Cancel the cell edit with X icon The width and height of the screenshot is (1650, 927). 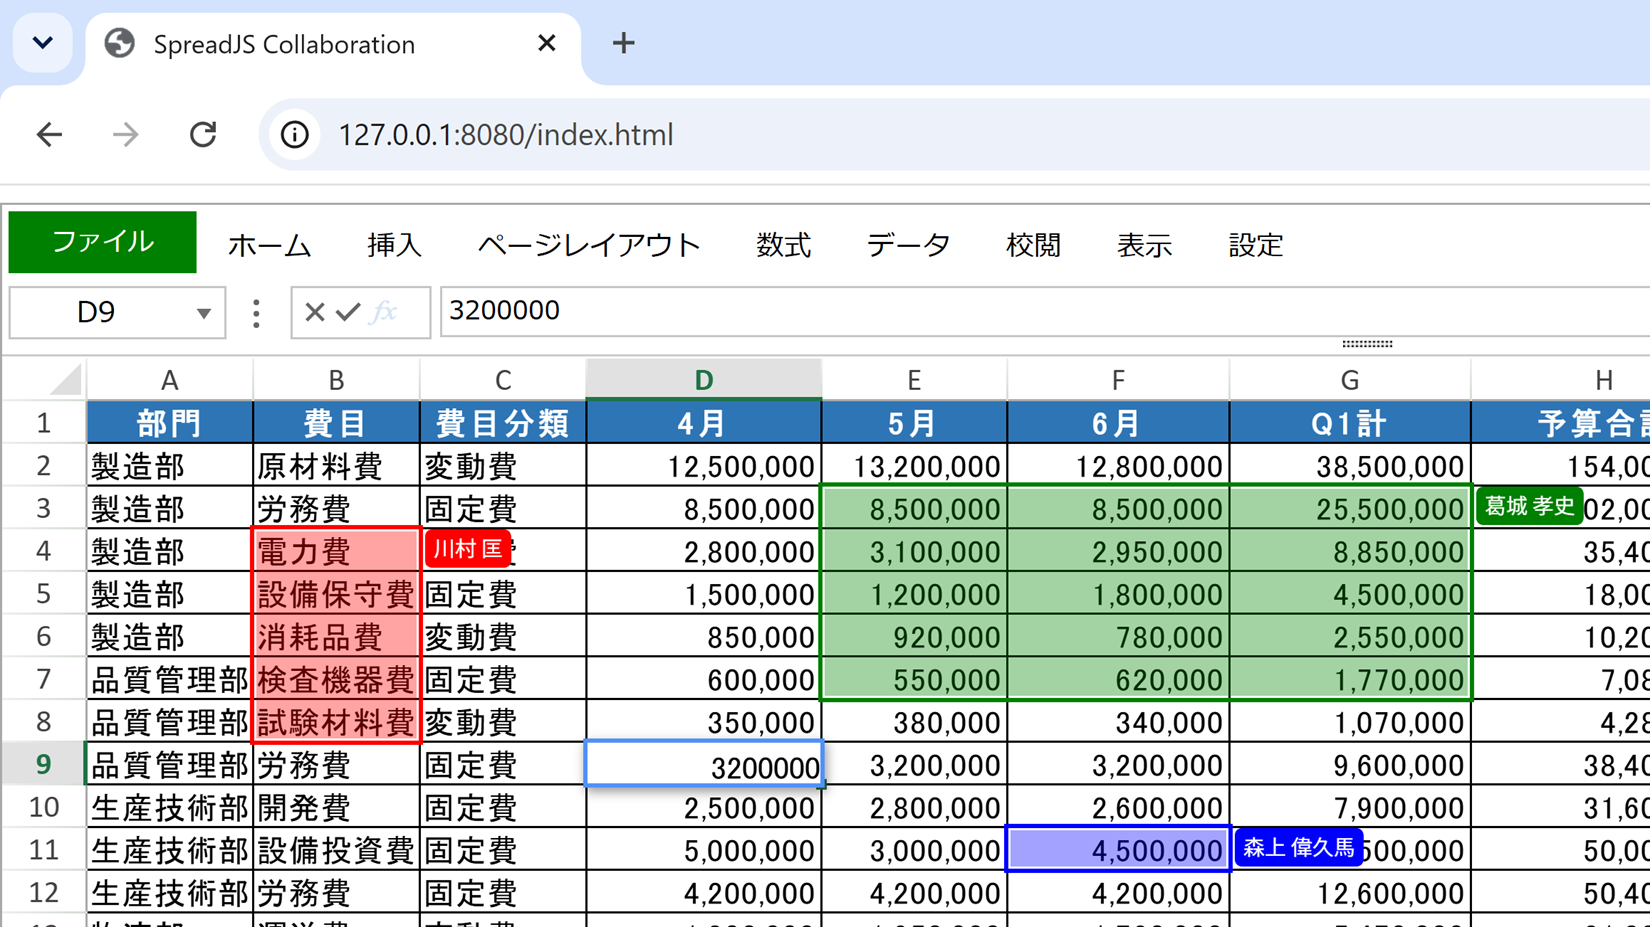(315, 312)
